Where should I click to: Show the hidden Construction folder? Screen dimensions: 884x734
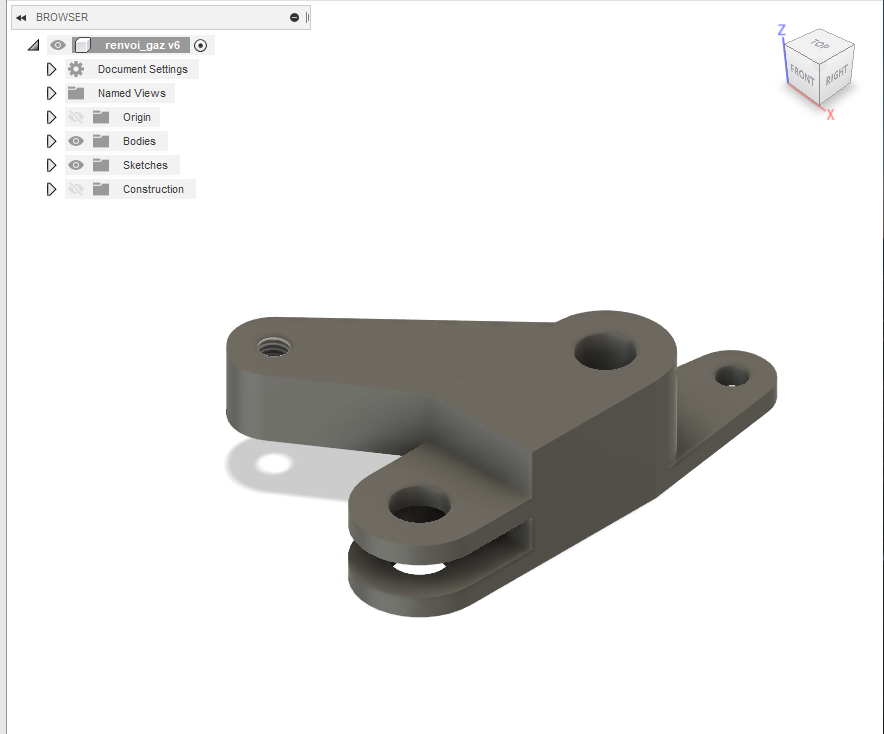click(76, 189)
